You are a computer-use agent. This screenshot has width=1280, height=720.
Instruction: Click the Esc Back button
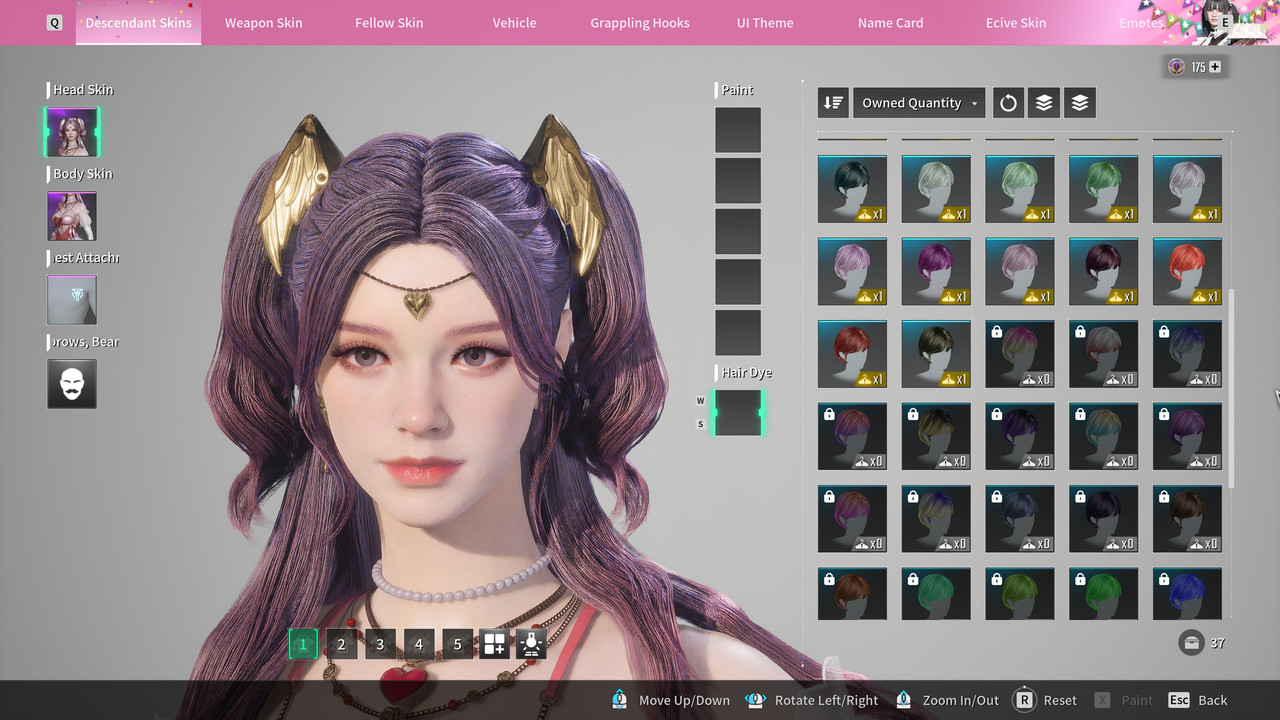[x=1198, y=700]
